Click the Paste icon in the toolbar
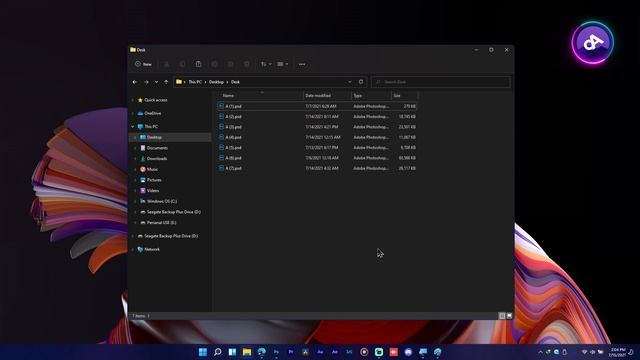This screenshot has width=640, height=360. [198, 64]
